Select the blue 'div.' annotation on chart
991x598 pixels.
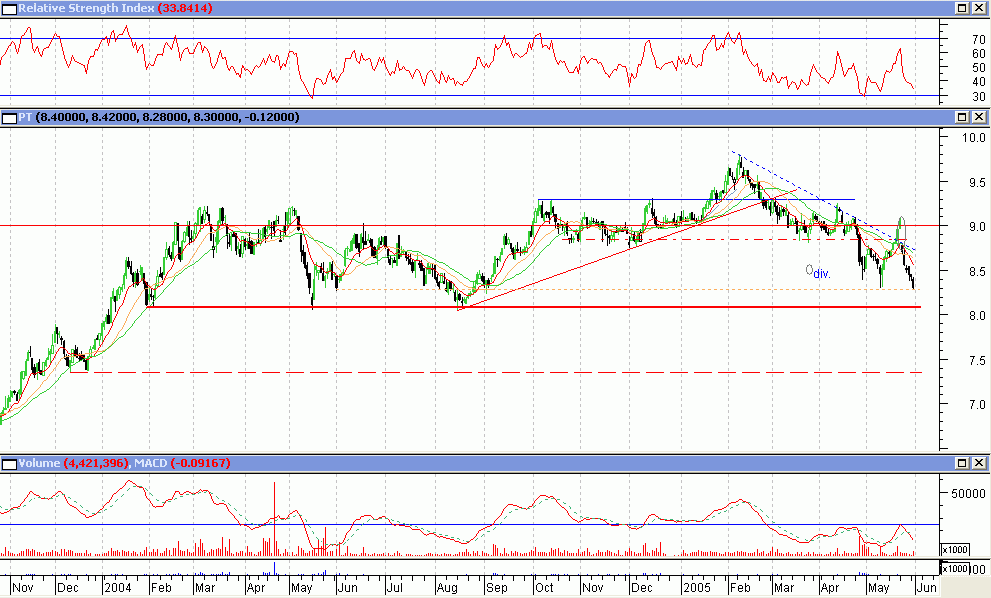[822, 274]
